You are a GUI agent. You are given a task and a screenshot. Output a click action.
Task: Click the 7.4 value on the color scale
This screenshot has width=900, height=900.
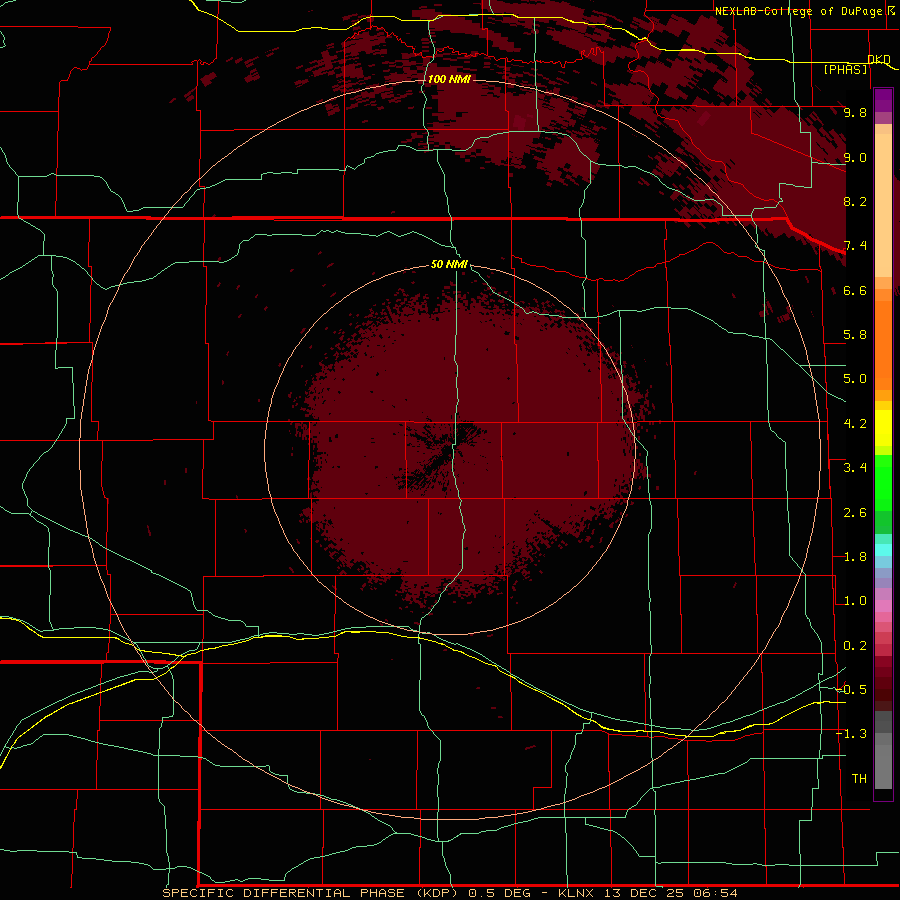[x=855, y=246]
